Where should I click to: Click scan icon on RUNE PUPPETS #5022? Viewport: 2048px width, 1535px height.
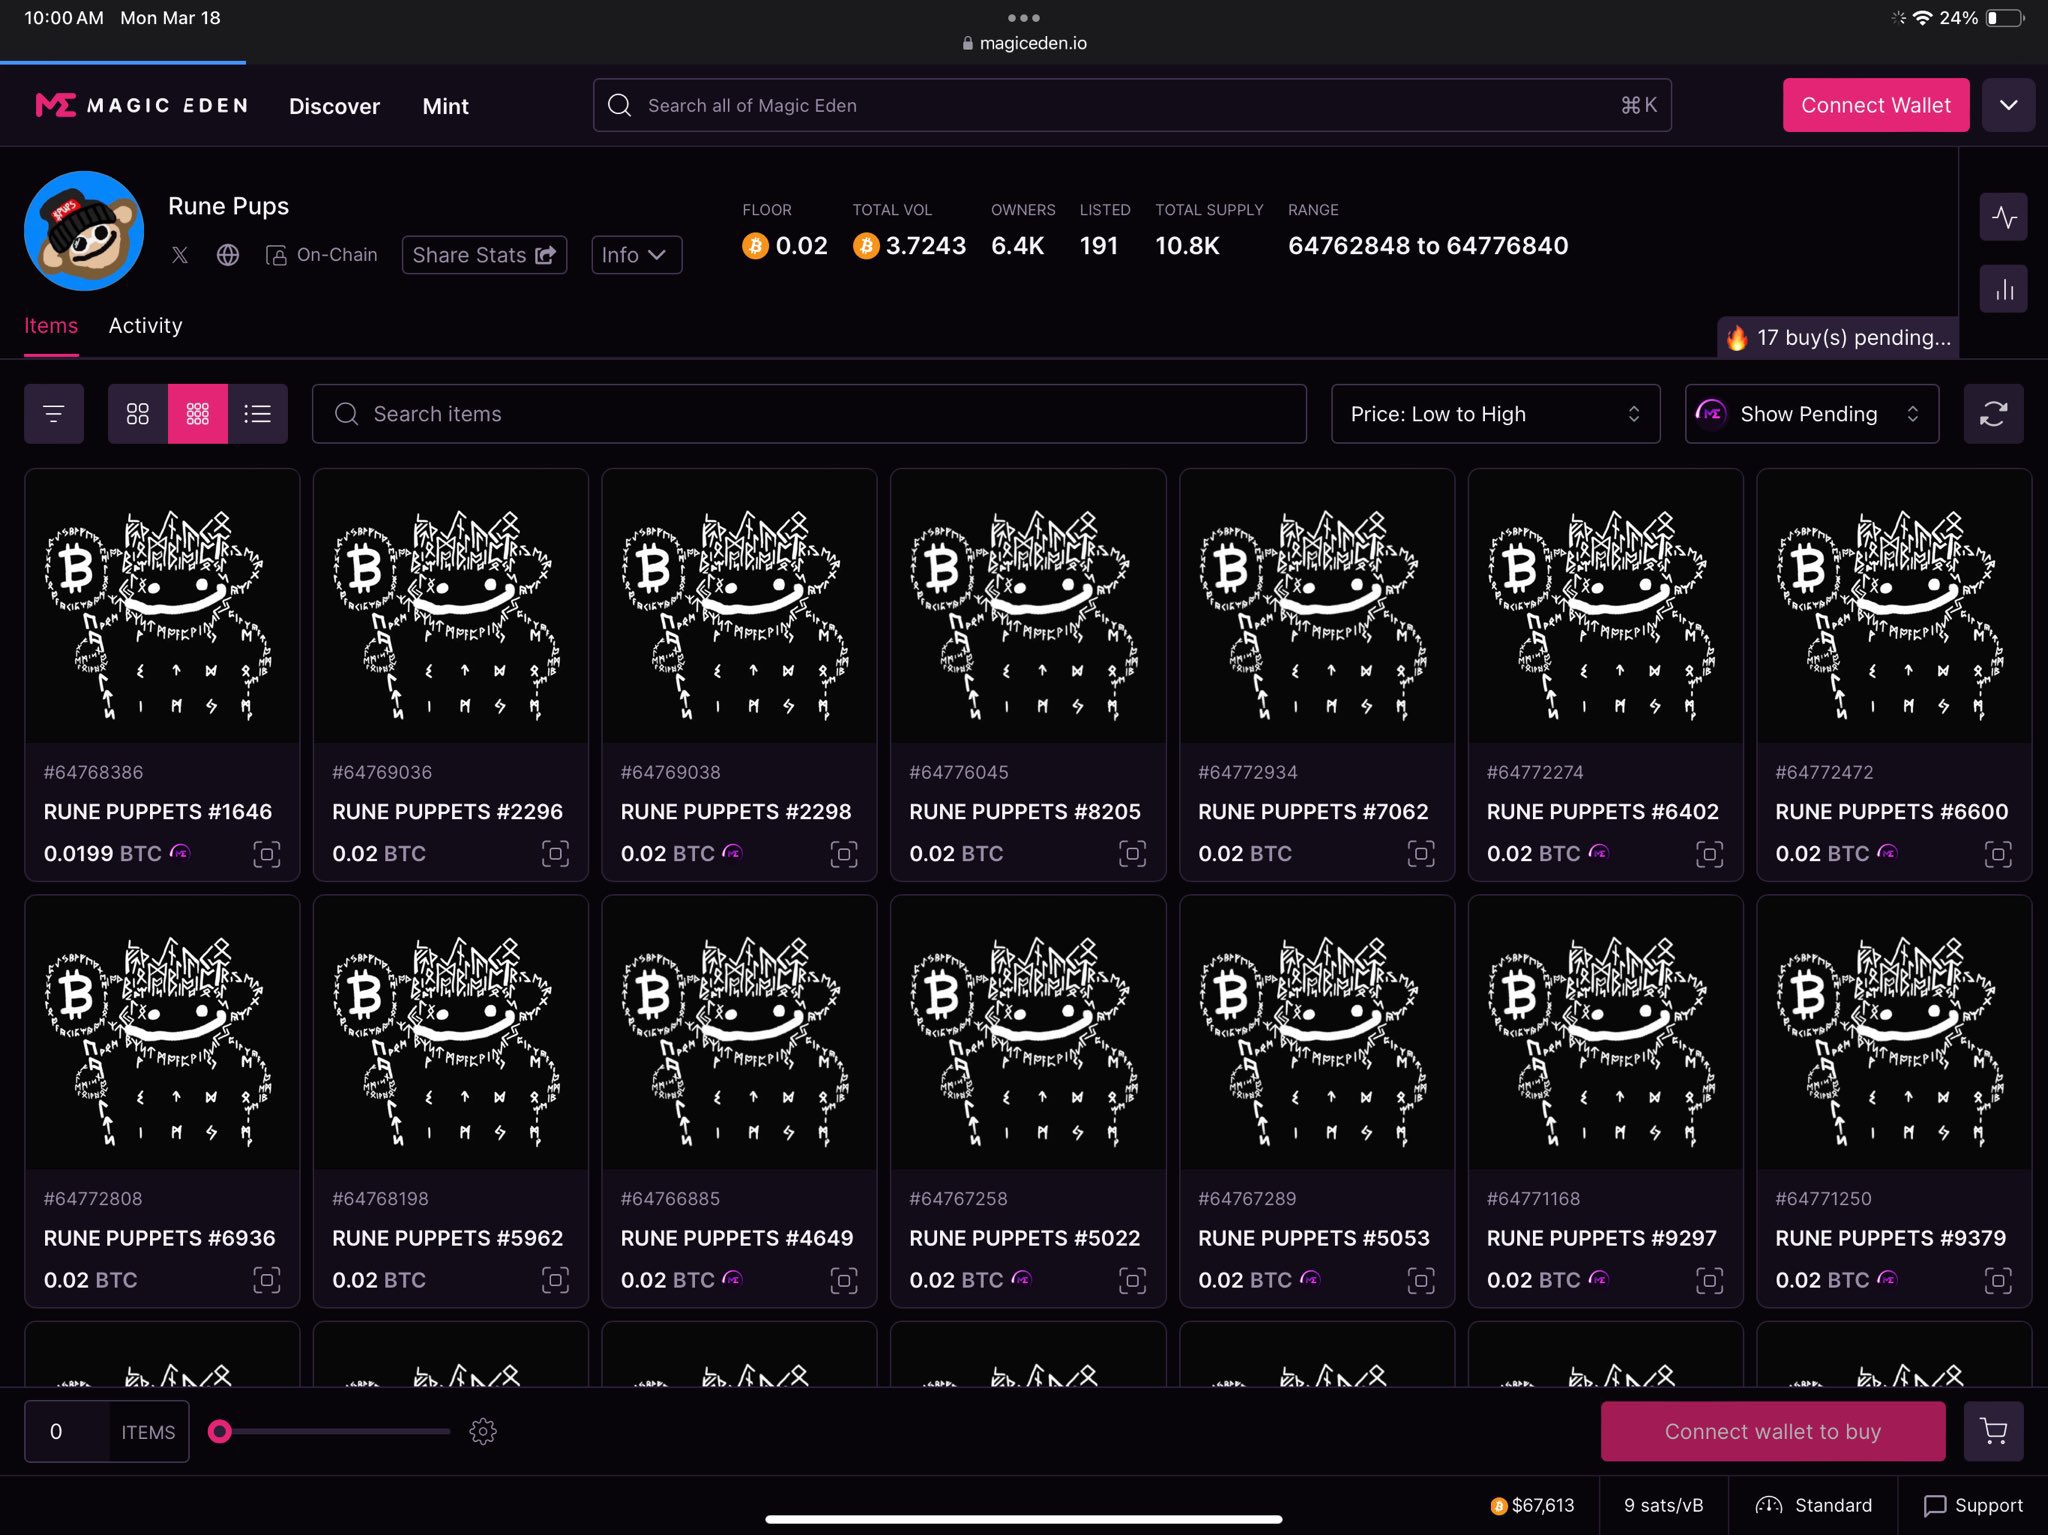click(1132, 1280)
